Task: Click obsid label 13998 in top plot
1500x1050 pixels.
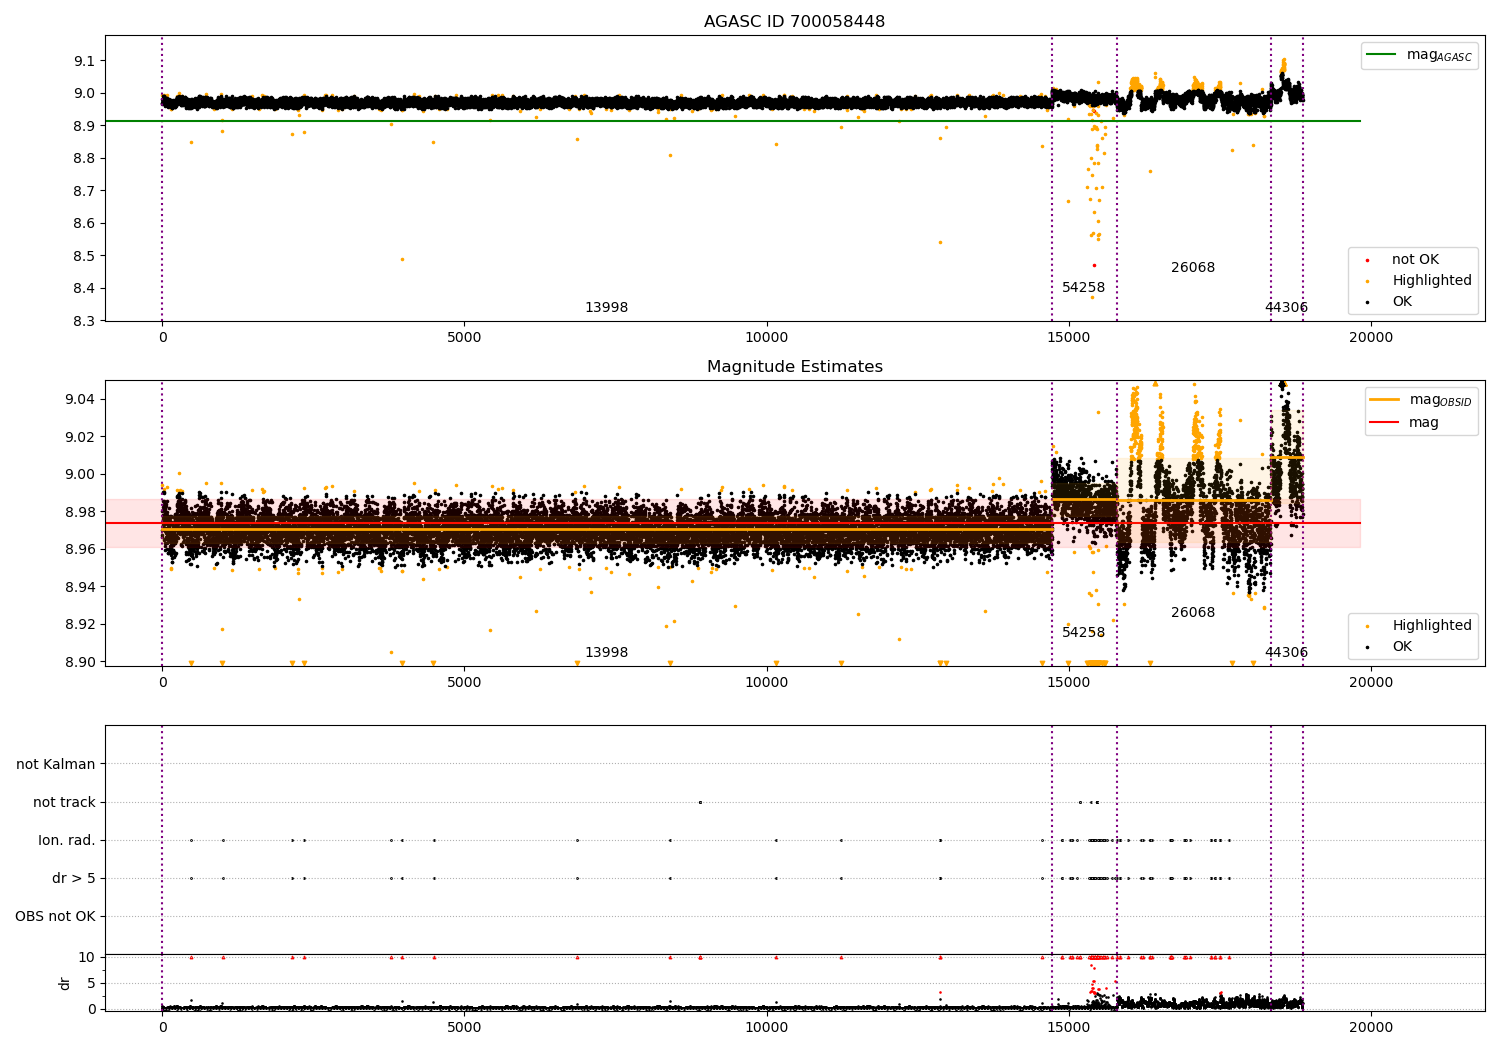Action: pos(606,307)
